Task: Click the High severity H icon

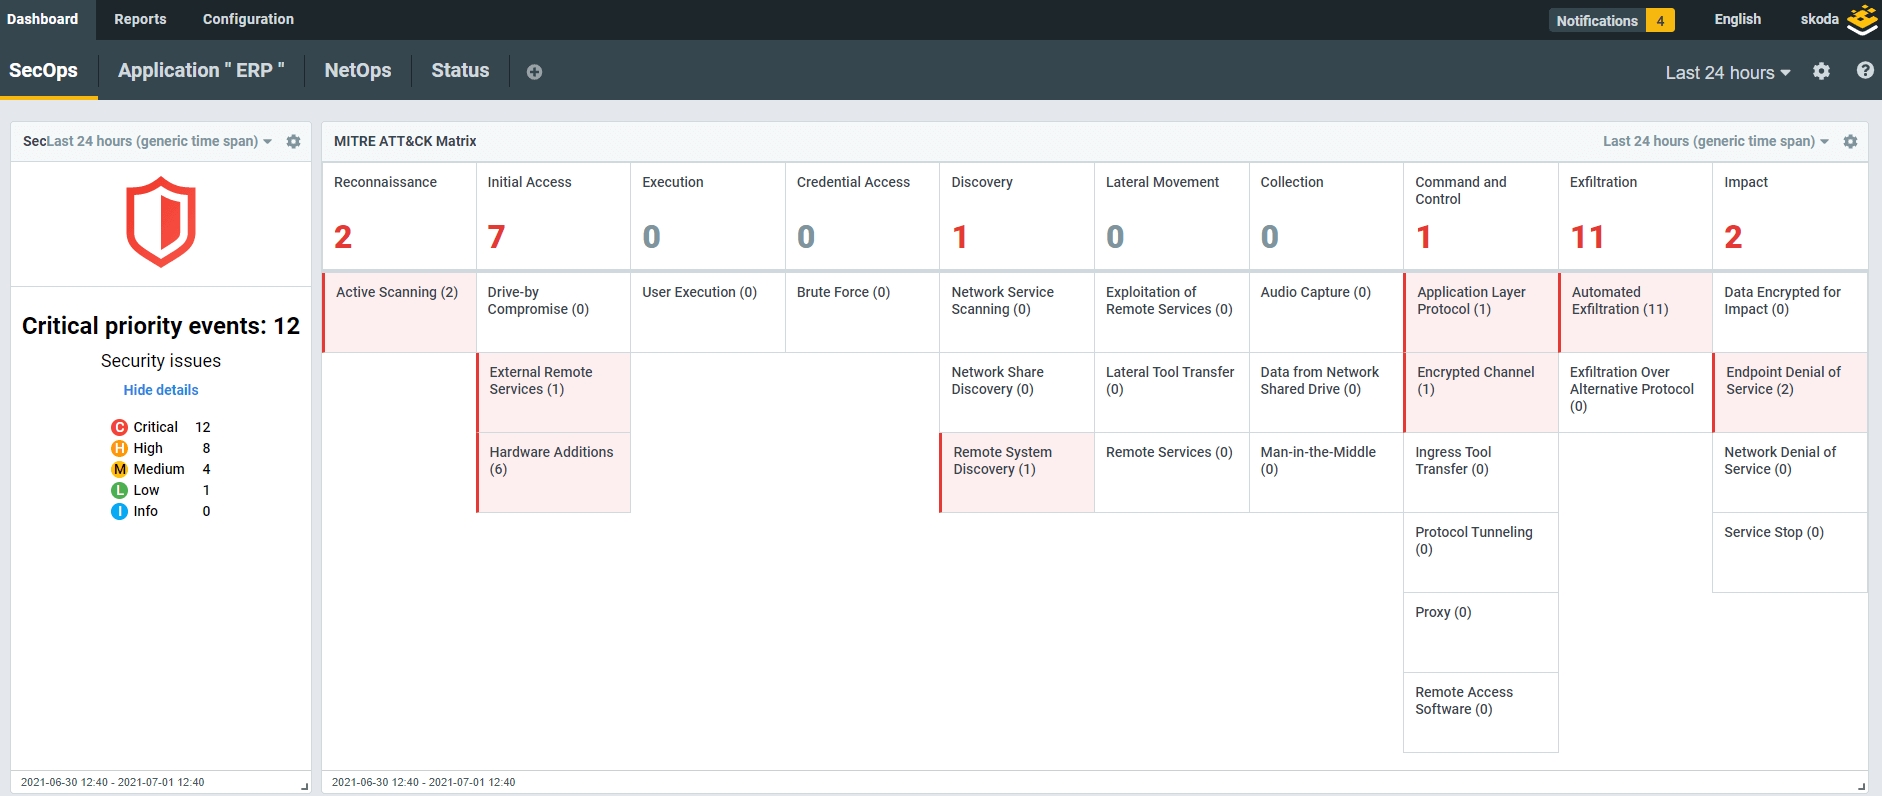Action: [119, 449]
